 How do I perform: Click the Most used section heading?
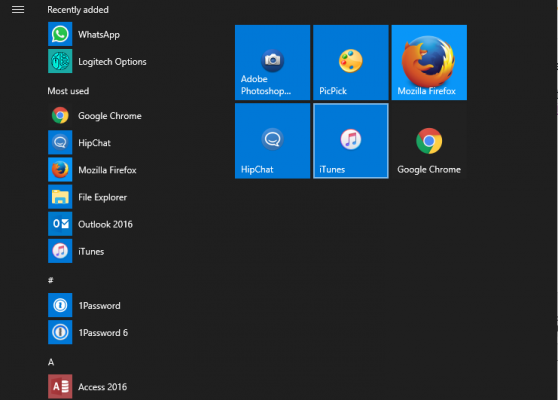coord(68,91)
